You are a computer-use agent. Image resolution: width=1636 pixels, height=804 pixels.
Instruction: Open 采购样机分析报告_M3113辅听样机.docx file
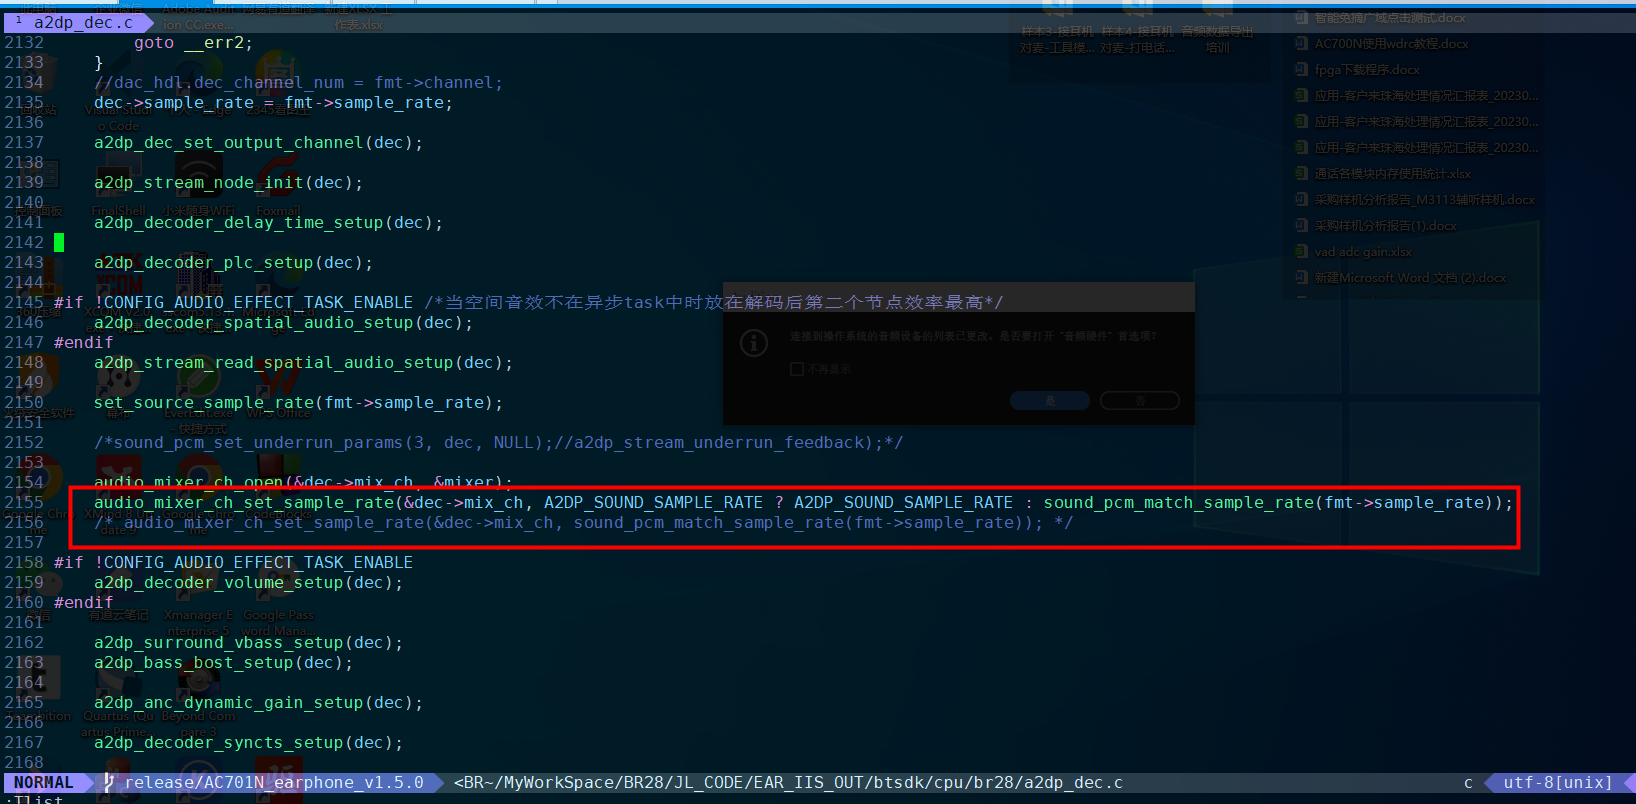1424,200
